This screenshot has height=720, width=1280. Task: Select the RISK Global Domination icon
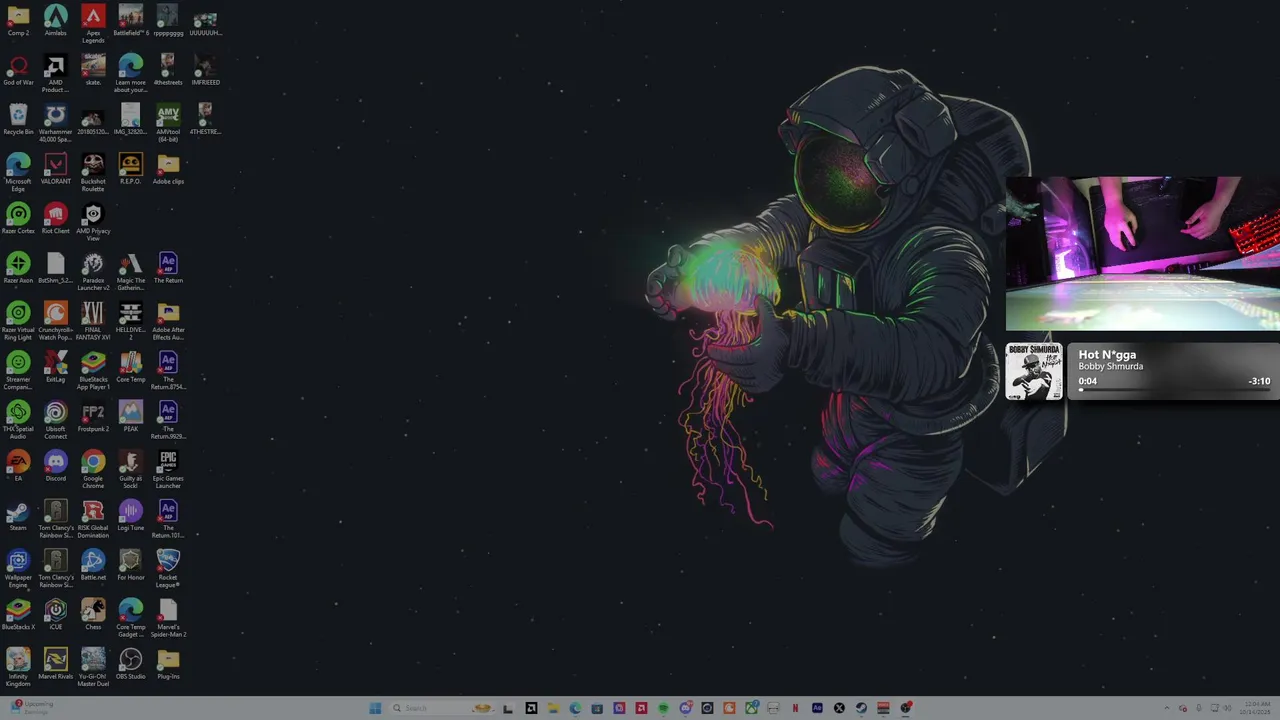tap(93, 518)
